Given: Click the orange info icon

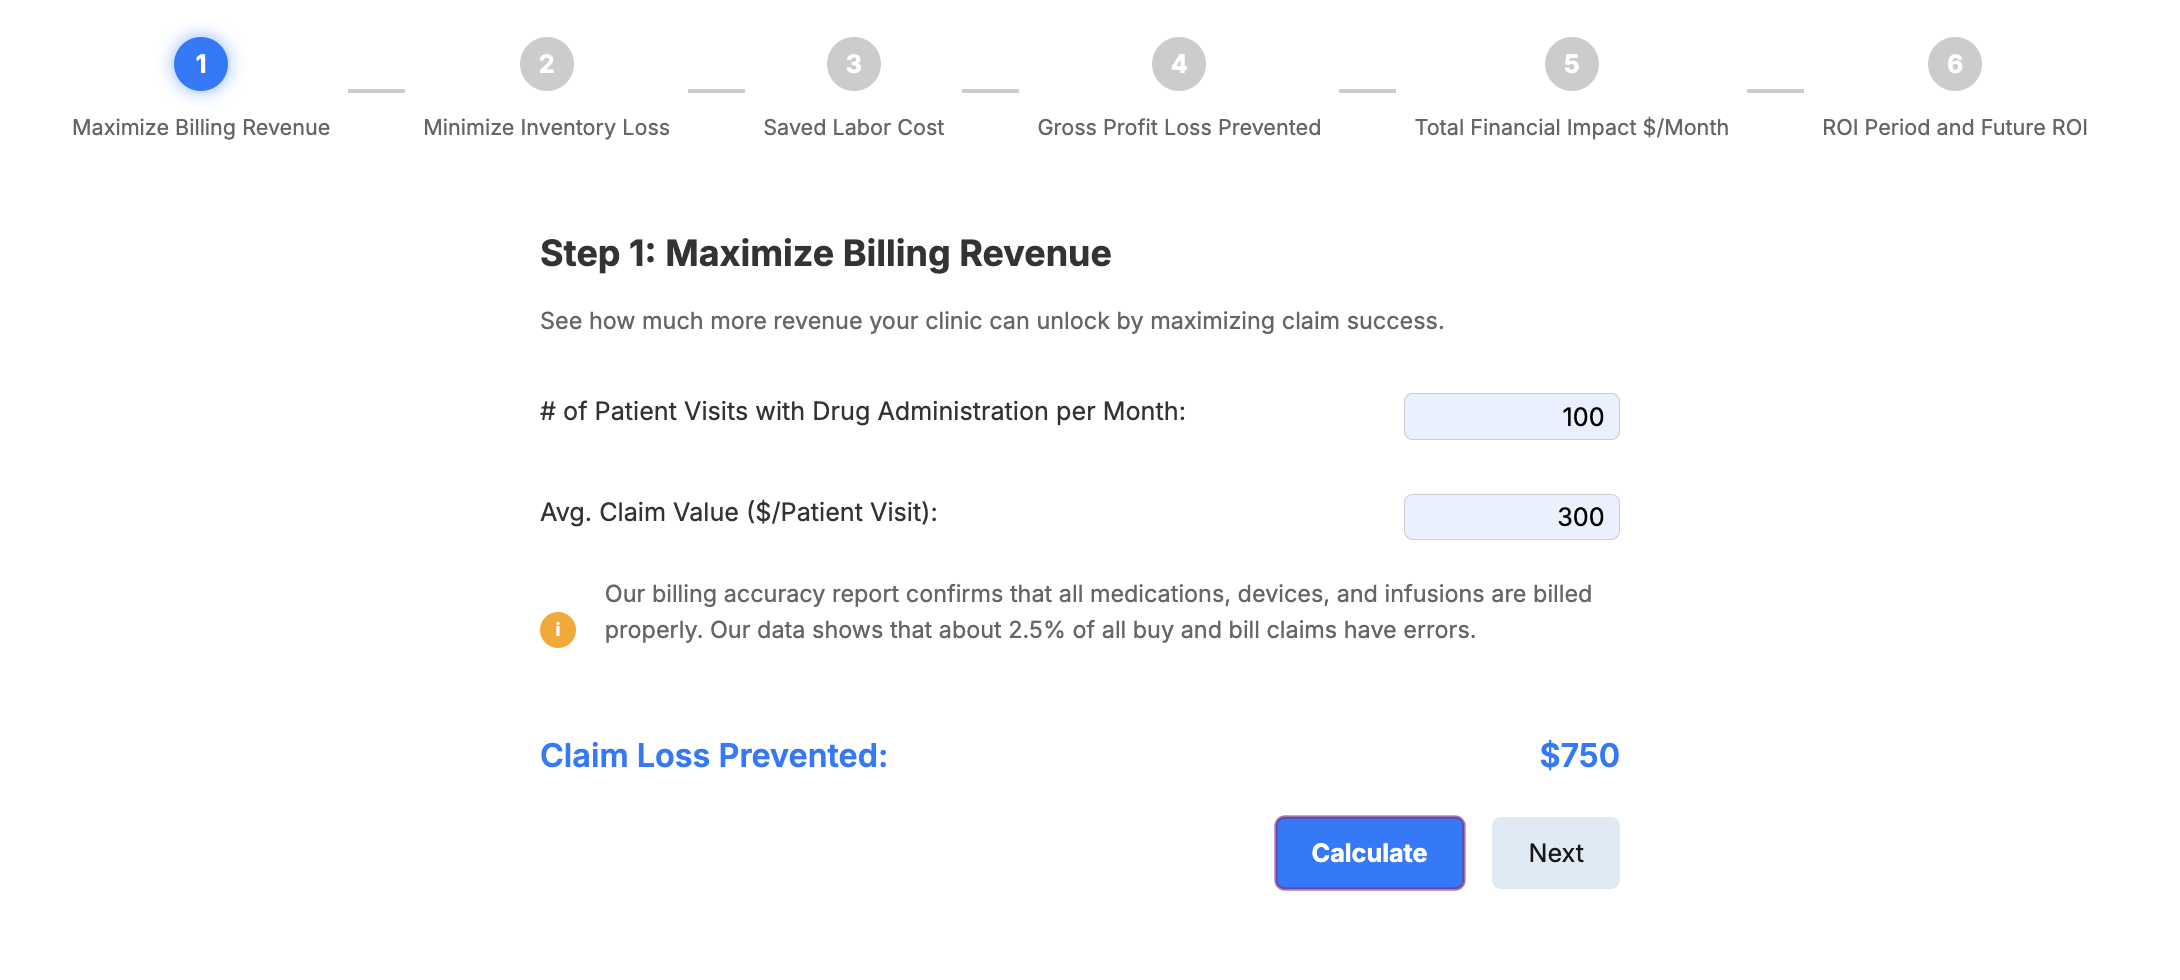Looking at the screenshot, I should click(x=558, y=630).
